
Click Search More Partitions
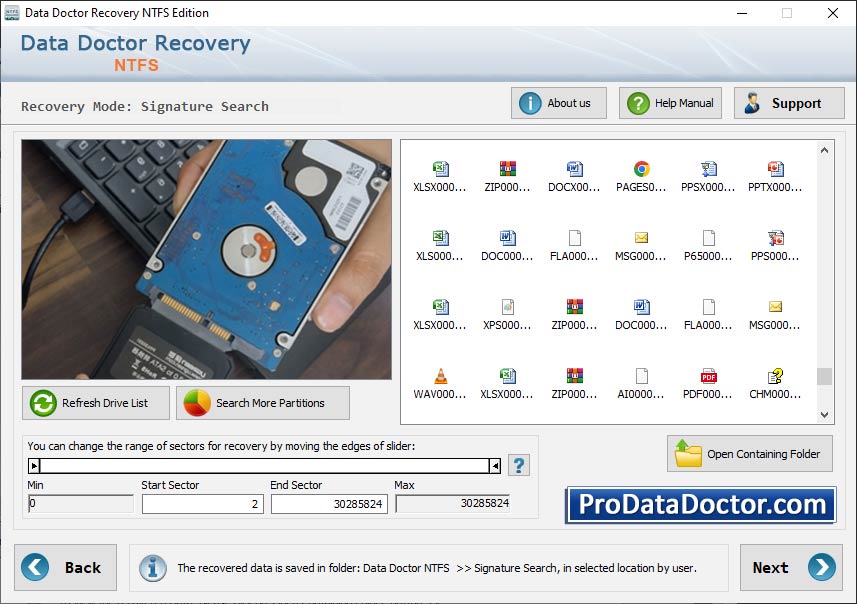pos(262,403)
